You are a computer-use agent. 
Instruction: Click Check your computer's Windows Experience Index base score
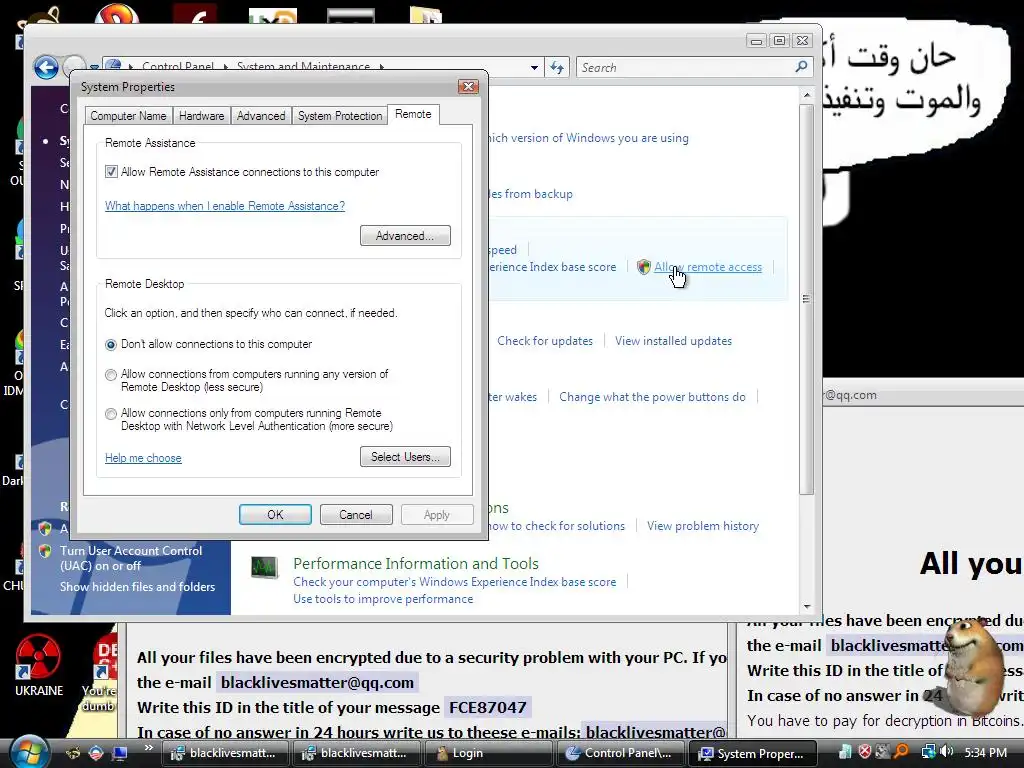pos(455,582)
